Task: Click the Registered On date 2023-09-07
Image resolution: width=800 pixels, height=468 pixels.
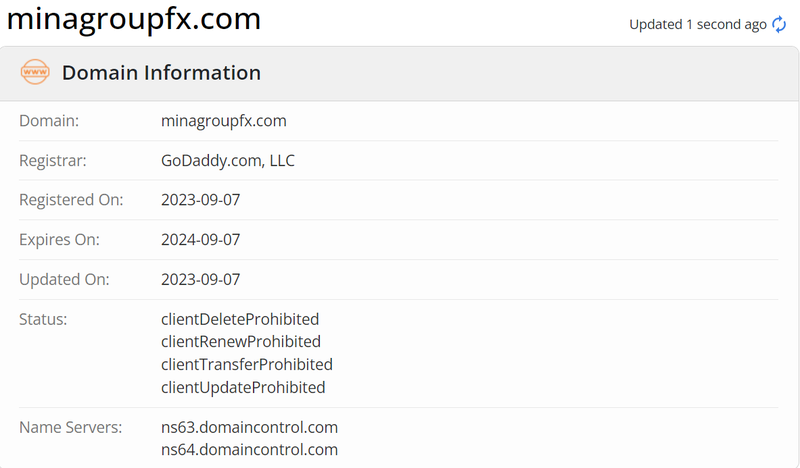Action: [201, 200]
